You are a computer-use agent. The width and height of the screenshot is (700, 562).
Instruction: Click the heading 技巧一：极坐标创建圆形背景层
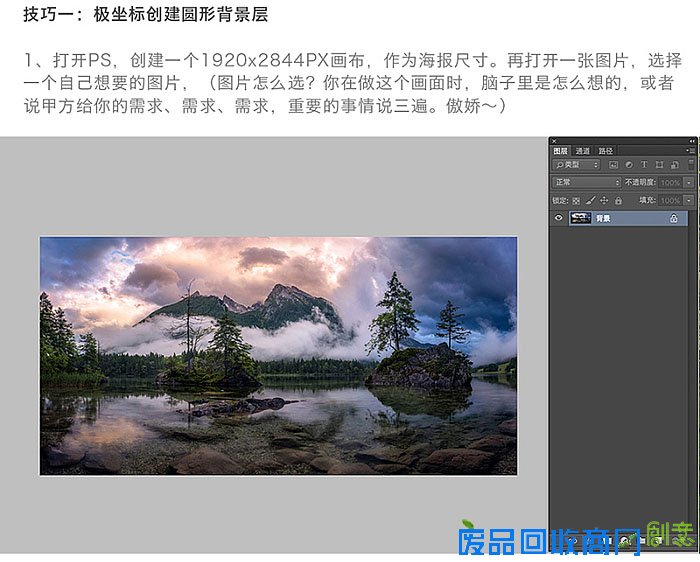point(146,14)
